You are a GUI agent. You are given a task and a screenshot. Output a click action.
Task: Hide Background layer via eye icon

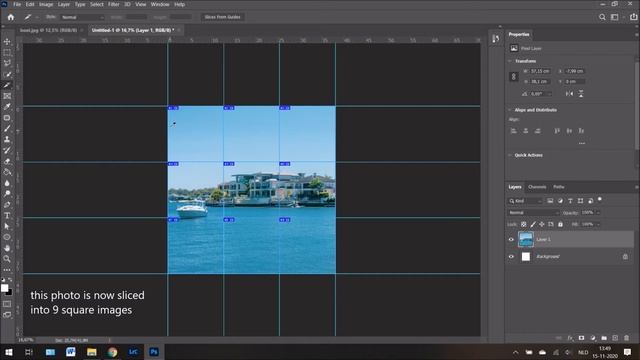[x=511, y=257]
